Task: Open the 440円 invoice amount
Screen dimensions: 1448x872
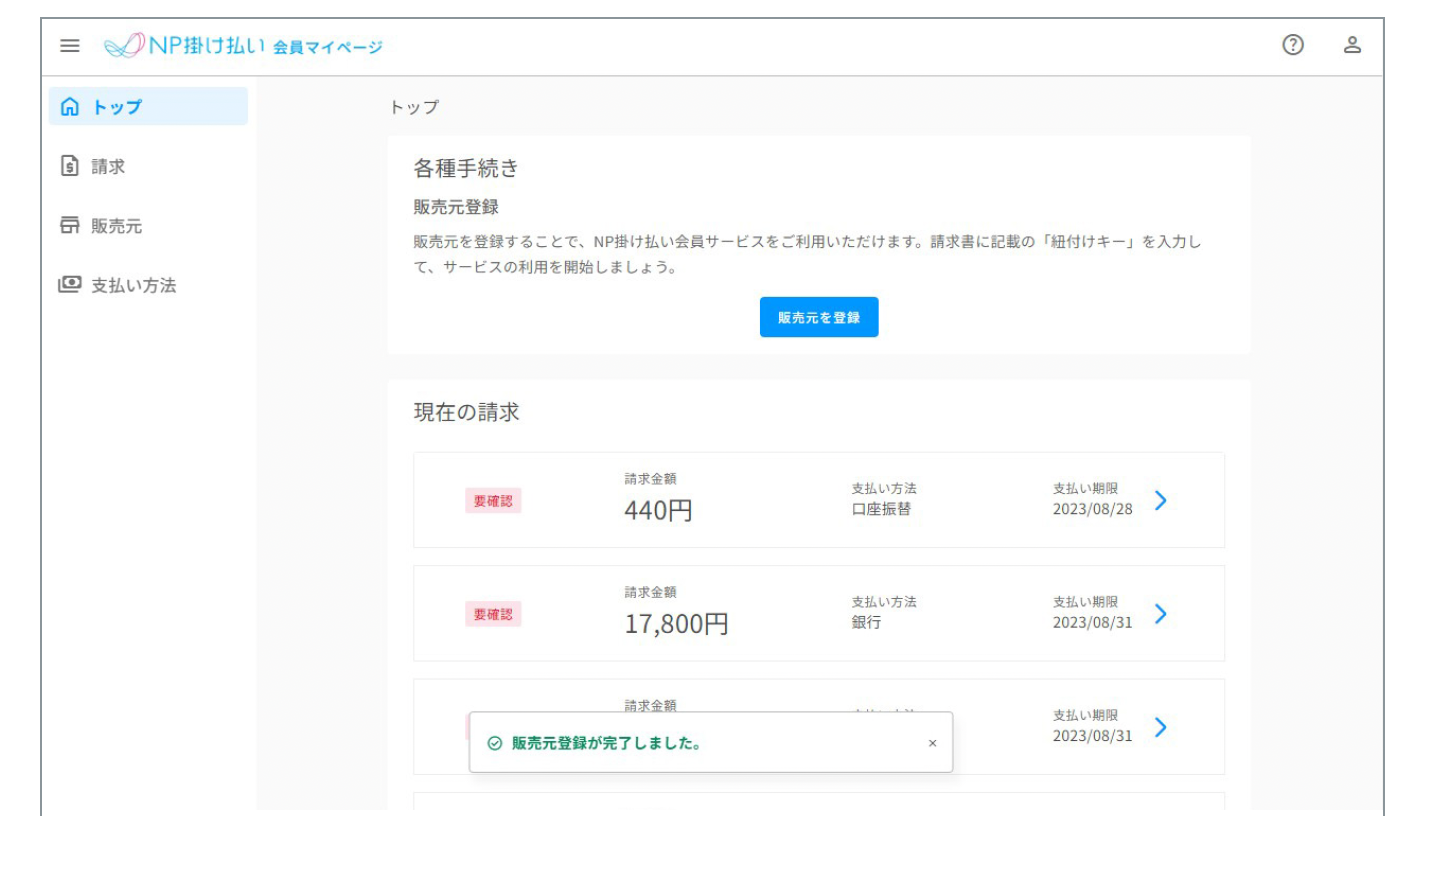Action: point(658,510)
